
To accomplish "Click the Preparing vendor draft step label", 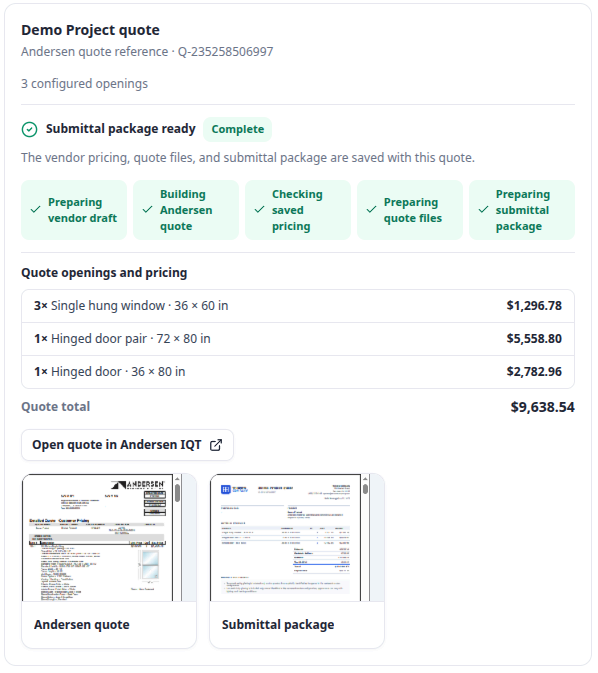I will [x=82, y=210].
